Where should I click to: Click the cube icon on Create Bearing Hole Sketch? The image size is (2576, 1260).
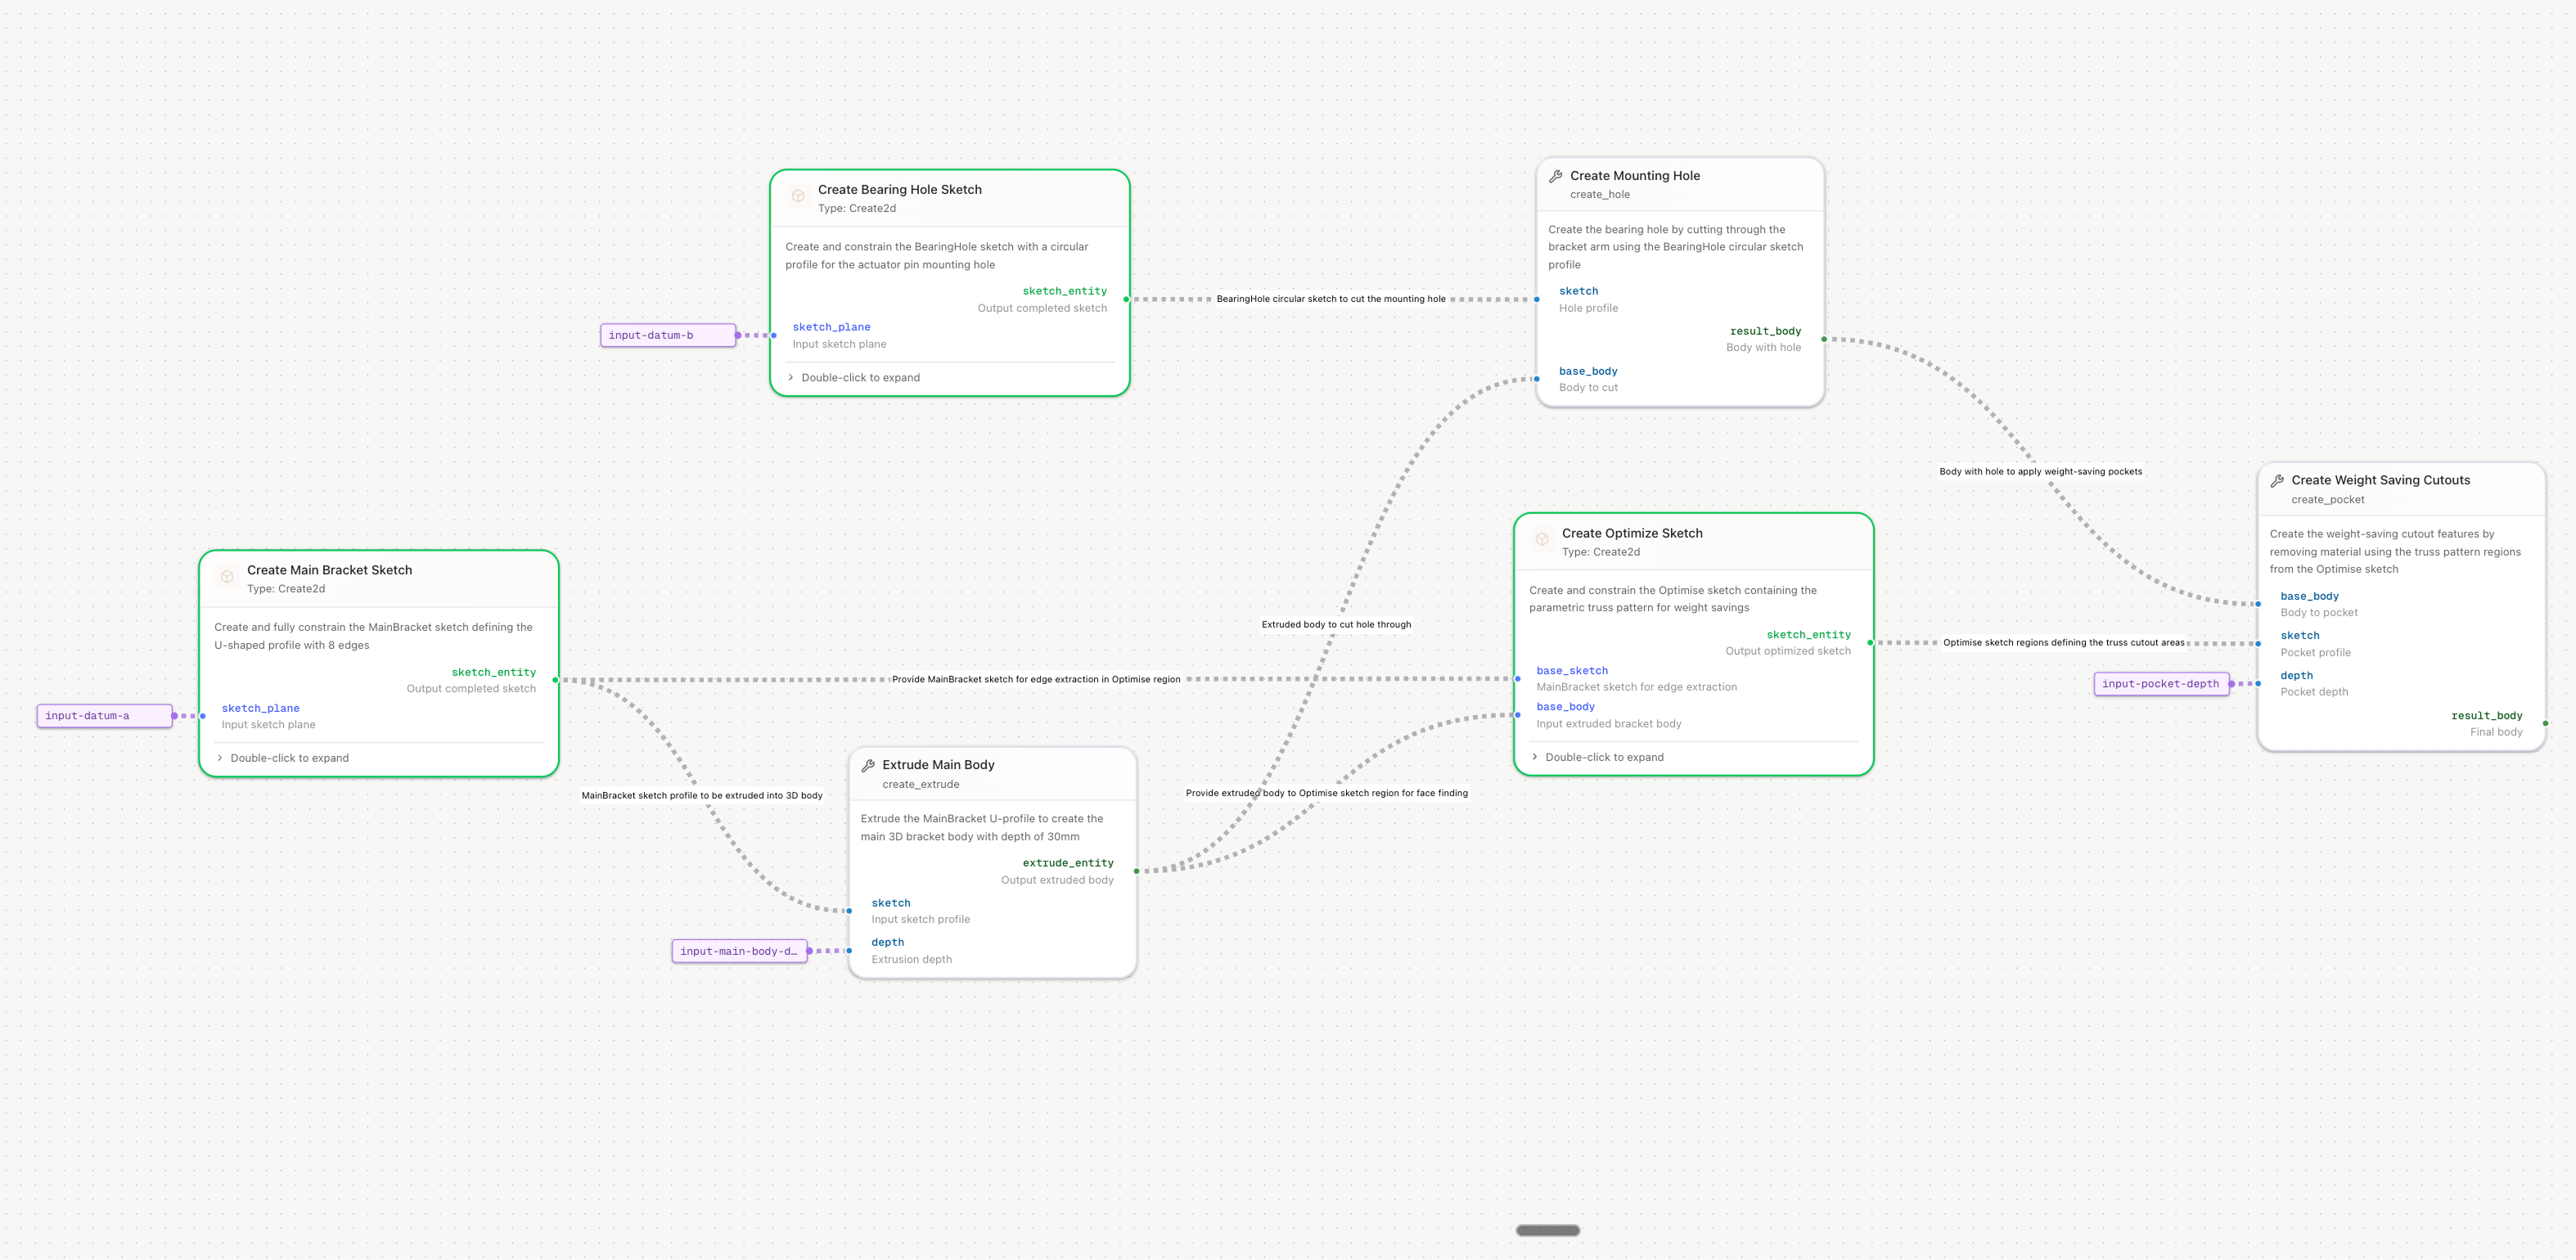point(798,197)
